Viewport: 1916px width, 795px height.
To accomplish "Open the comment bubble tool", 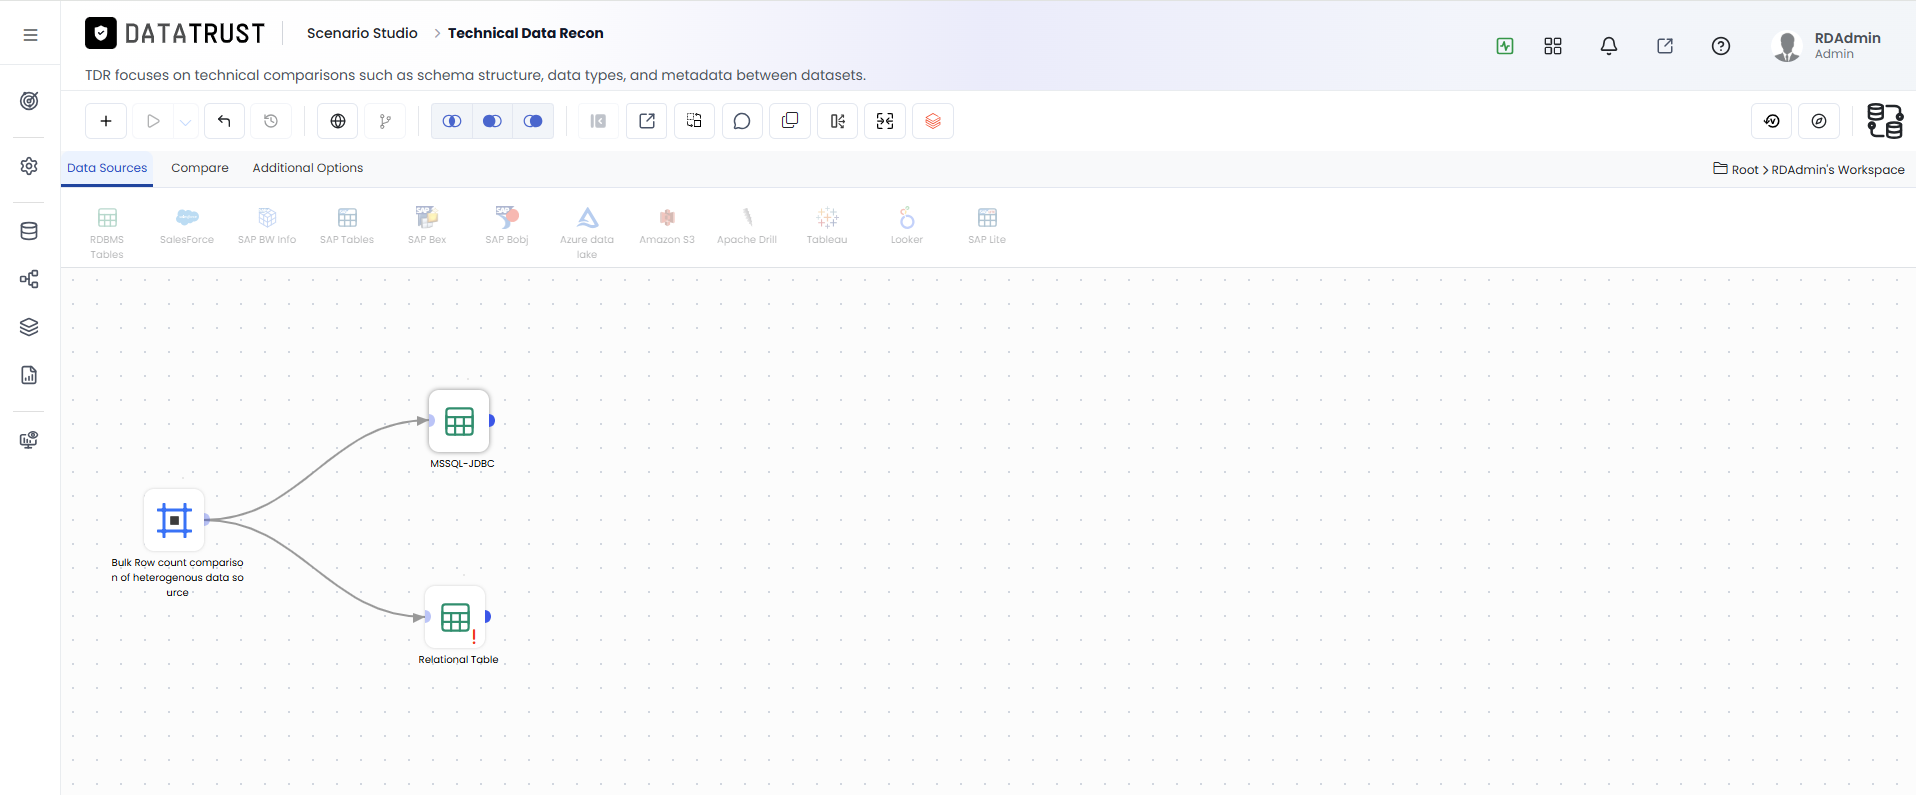I will click(742, 121).
